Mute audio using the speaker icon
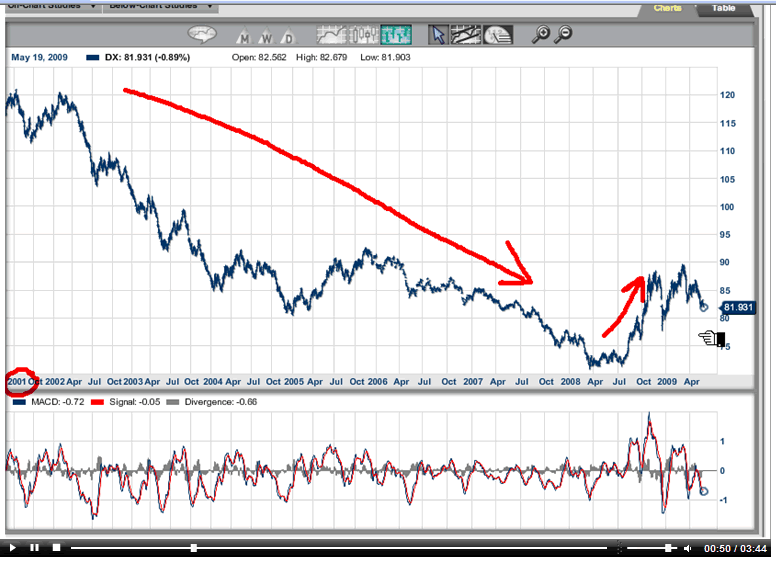Screen dimensions: 776x561 (688, 548)
